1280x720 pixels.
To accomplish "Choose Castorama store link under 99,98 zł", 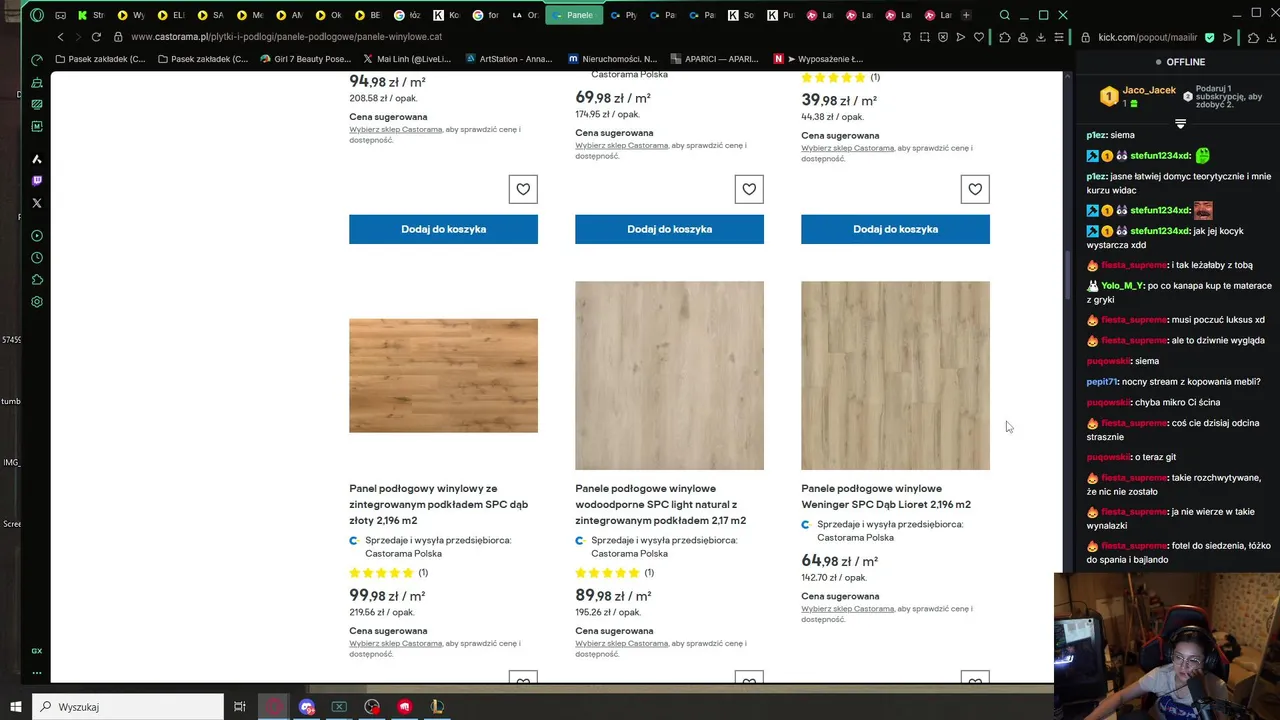I will coord(396,643).
